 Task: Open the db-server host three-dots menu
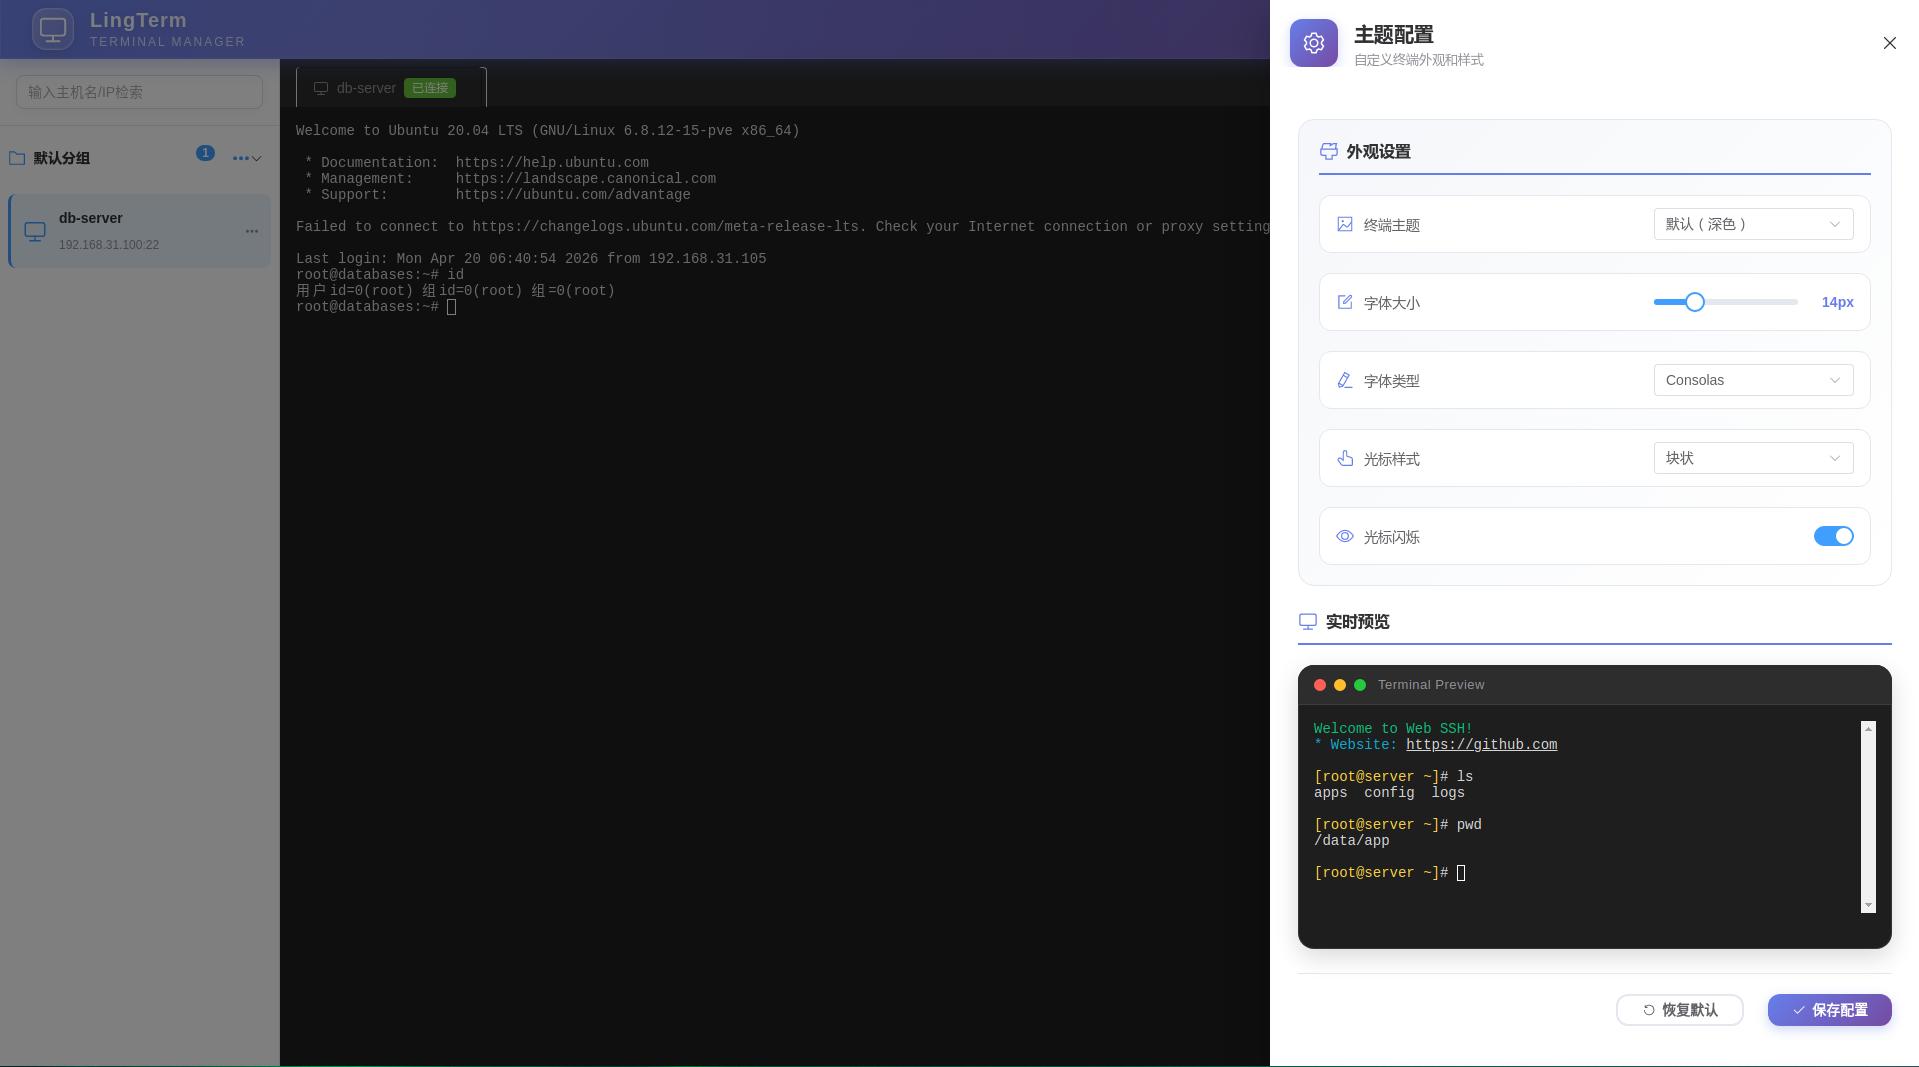click(252, 231)
